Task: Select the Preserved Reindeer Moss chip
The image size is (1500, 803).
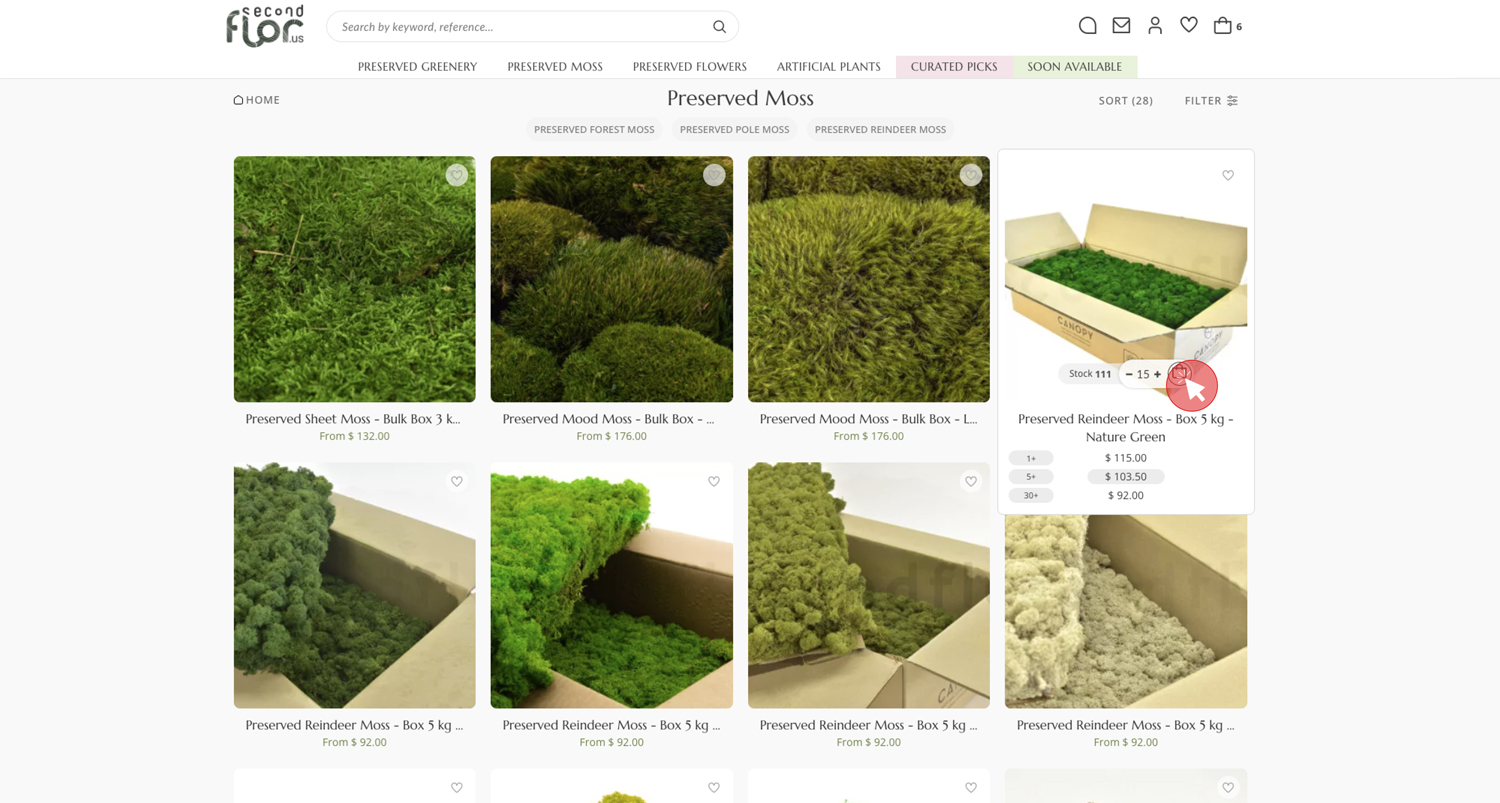Action: click(x=880, y=129)
